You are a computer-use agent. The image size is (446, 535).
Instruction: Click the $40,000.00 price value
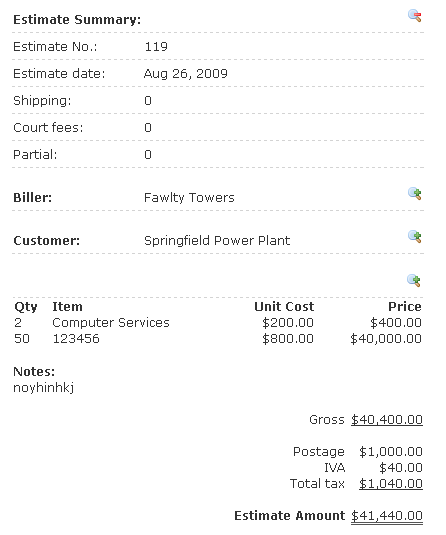click(386, 339)
